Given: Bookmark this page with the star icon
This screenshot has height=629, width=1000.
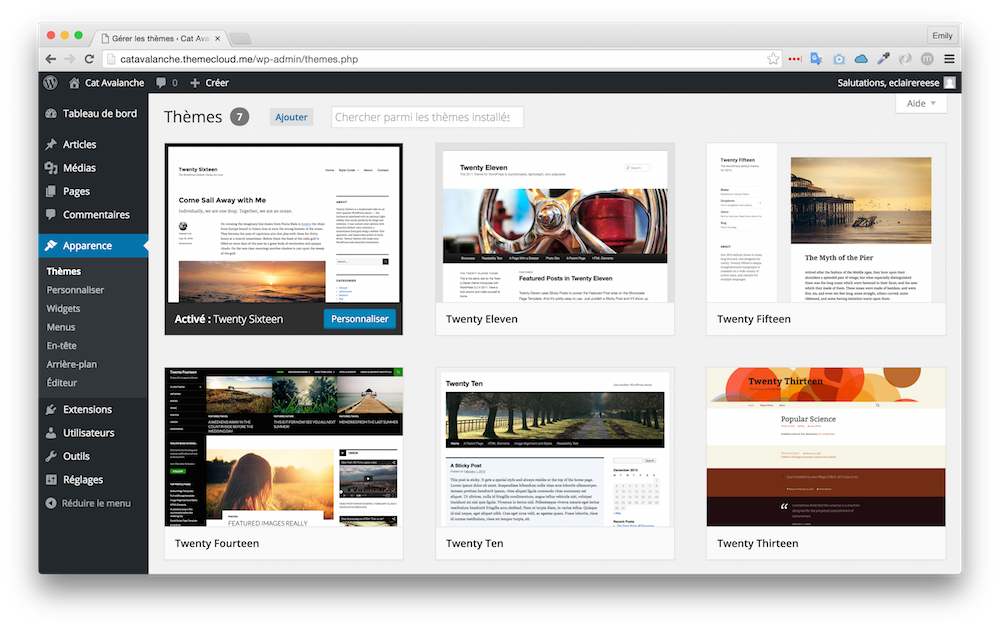Looking at the screenshot, I should [773, 59].
